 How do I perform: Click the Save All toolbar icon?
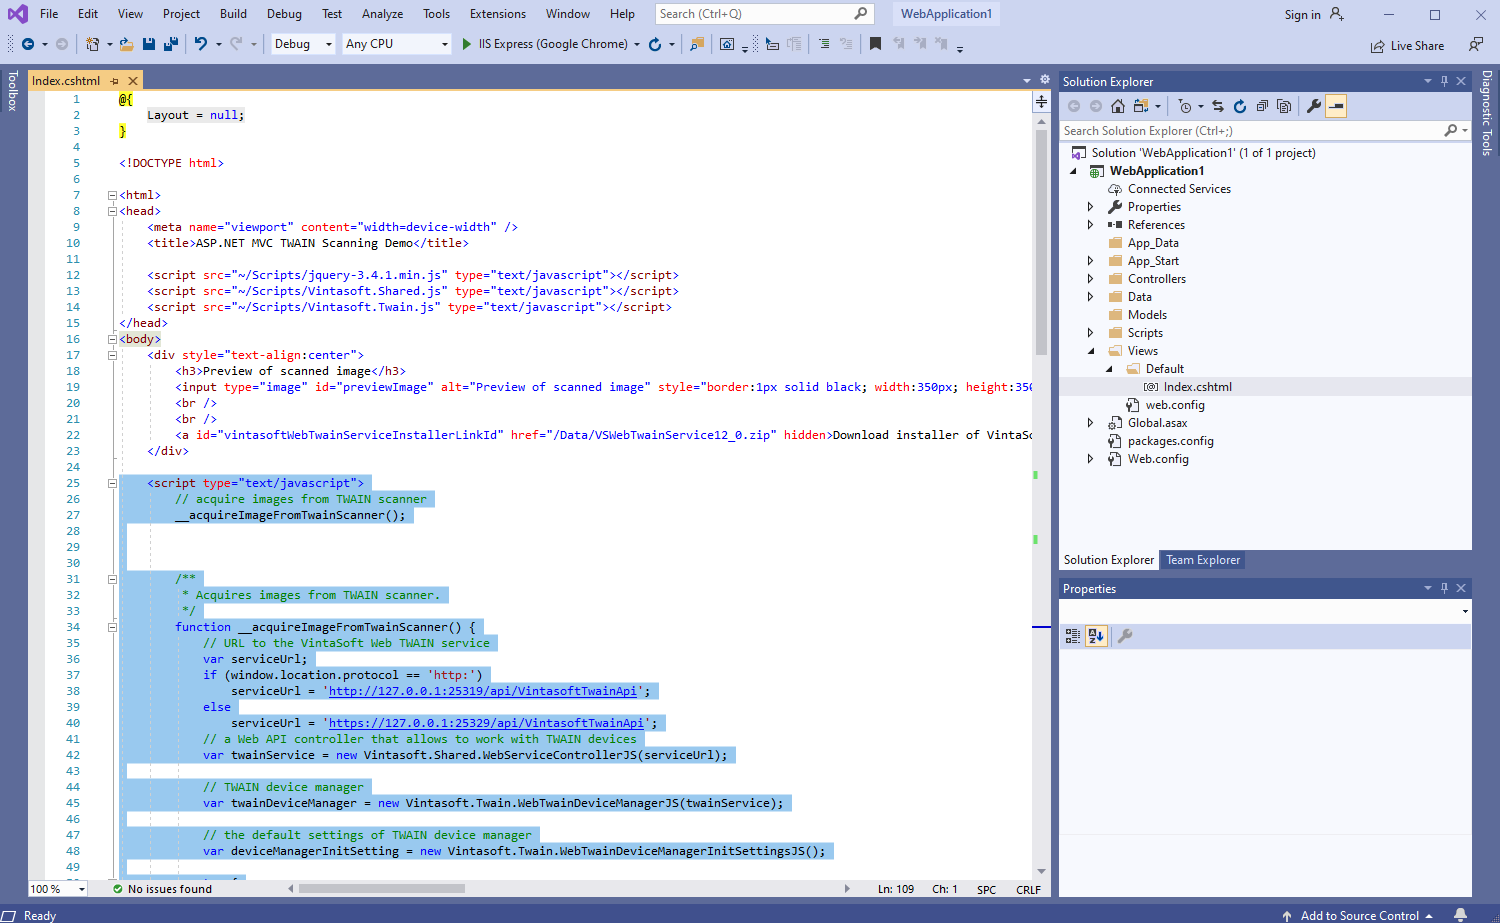(171, 44)
